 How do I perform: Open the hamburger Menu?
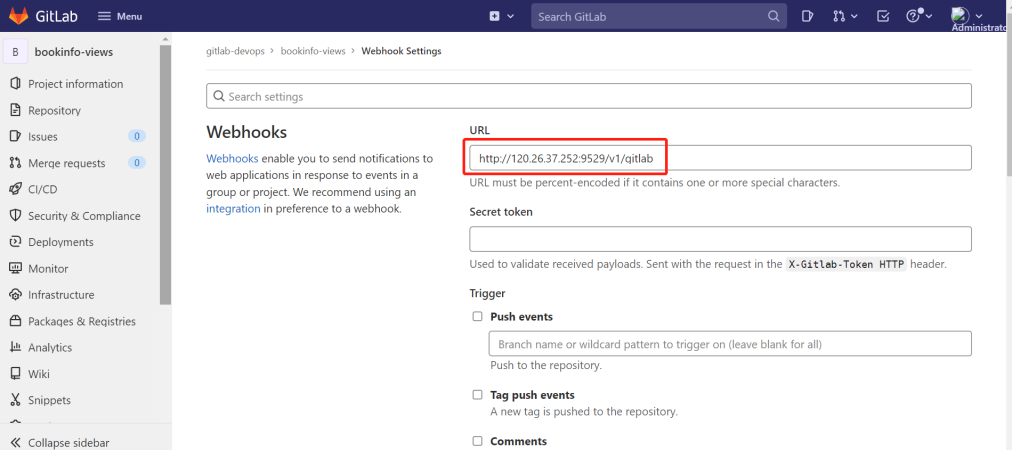click(120, 16)
